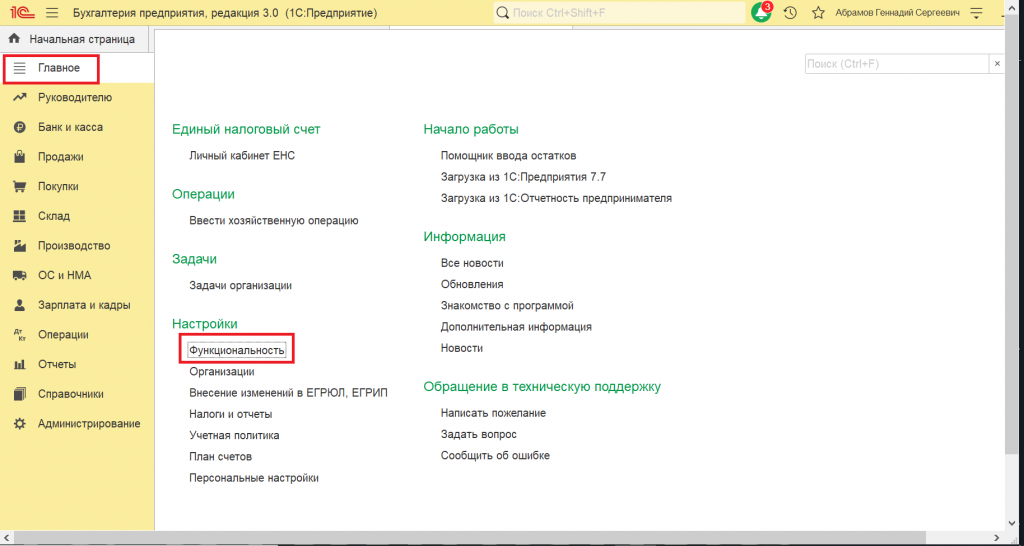1024x546 pixels.
Task: Click the Банк и касса ruble icon
Action: 20,127
